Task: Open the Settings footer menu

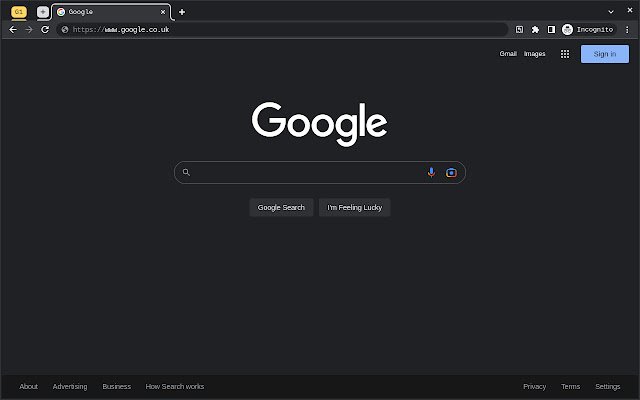Action: tap(607, 386)
